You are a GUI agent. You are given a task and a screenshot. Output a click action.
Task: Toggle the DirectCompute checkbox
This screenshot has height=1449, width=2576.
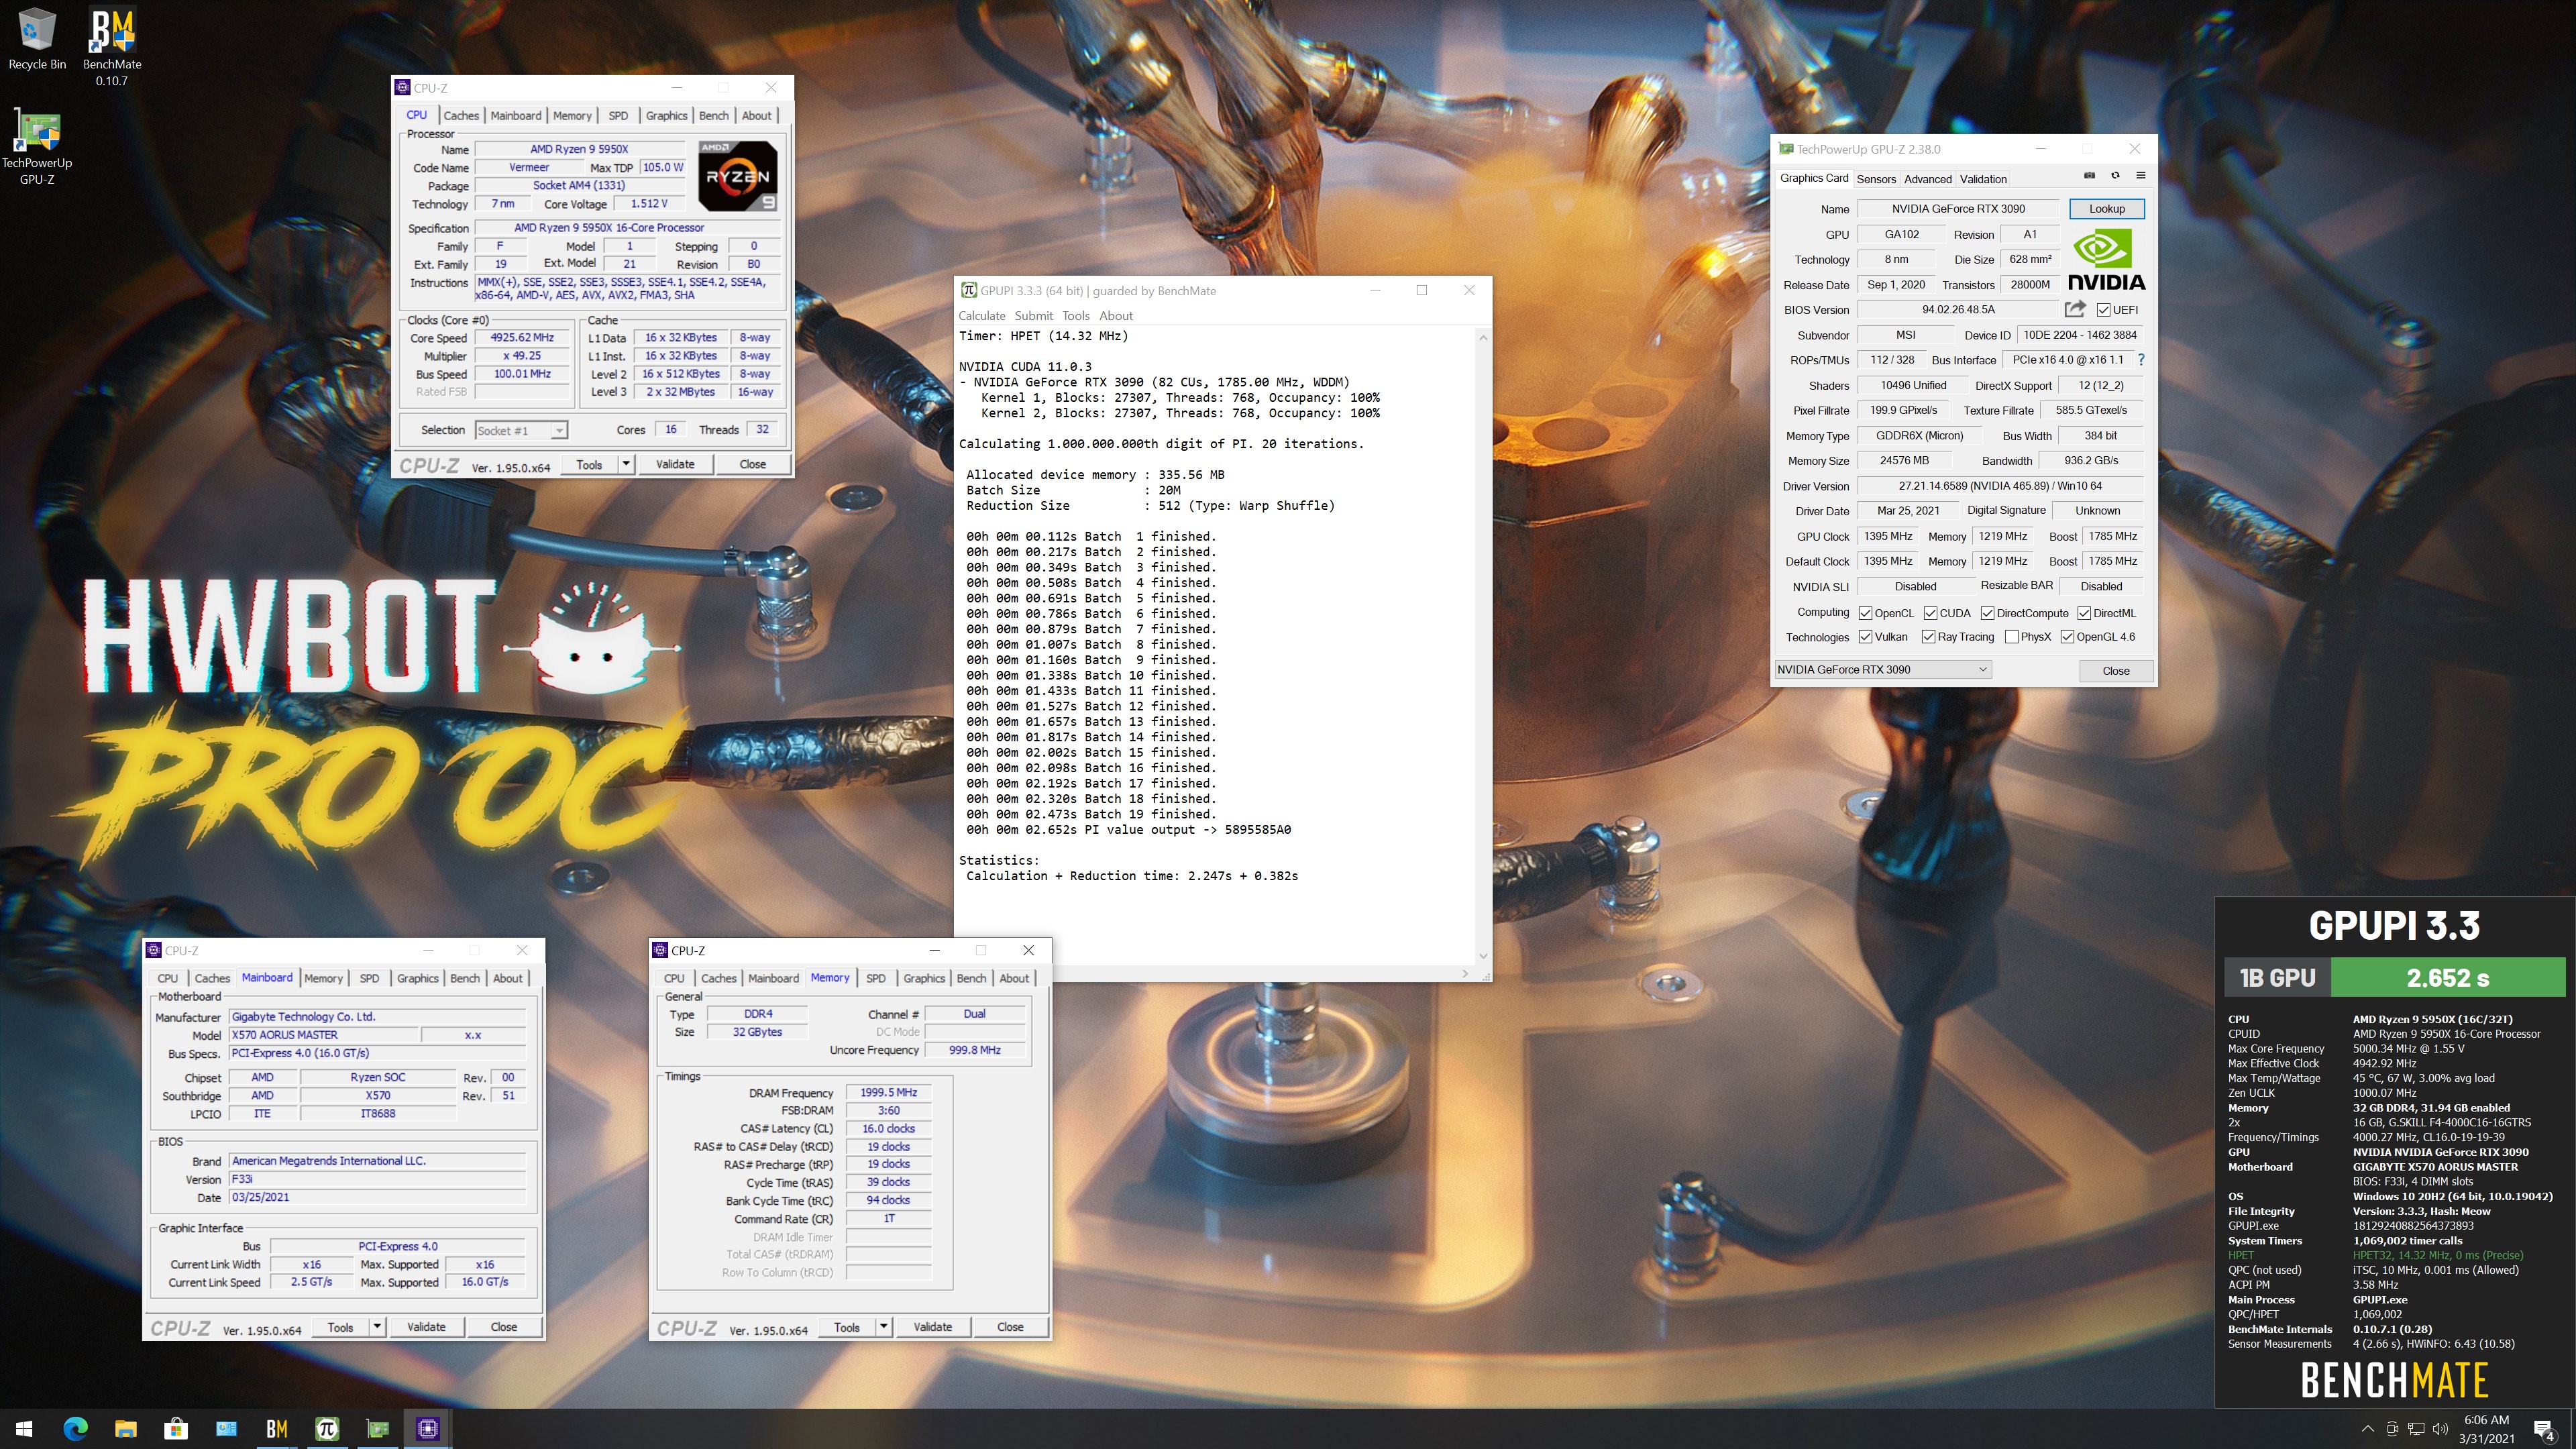tap(1987, 613)
